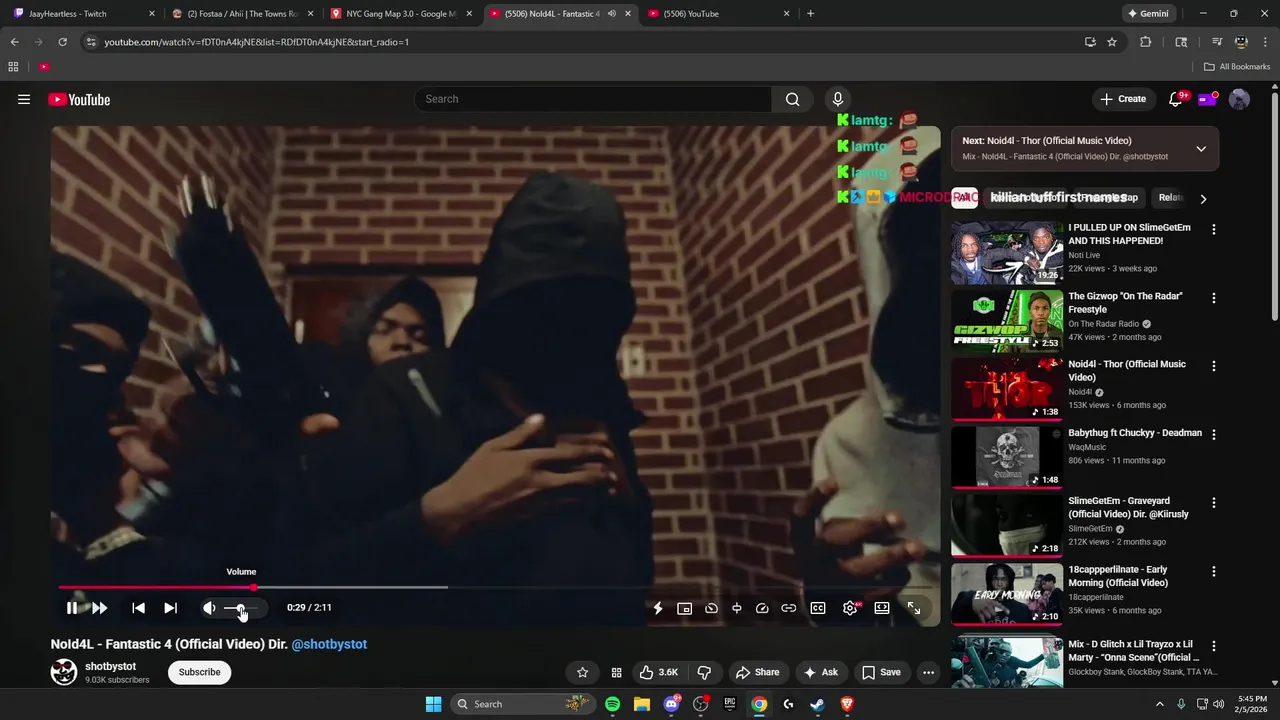Click the Share button below the video
Image resolution: width=1280 pixels, height=720 pixels.
pos(757,672)
